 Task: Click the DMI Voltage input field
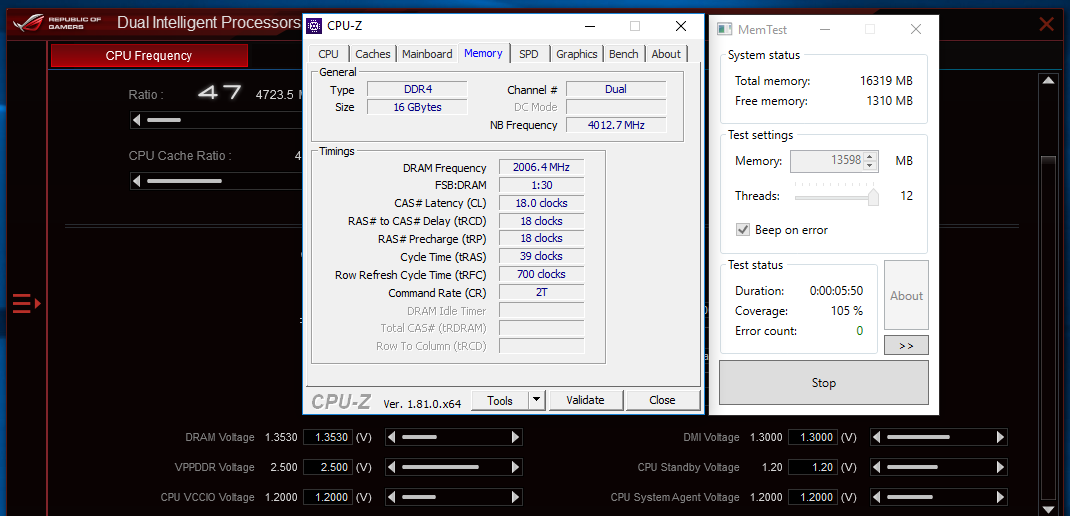pyautogui.click(x=813, y=437)
